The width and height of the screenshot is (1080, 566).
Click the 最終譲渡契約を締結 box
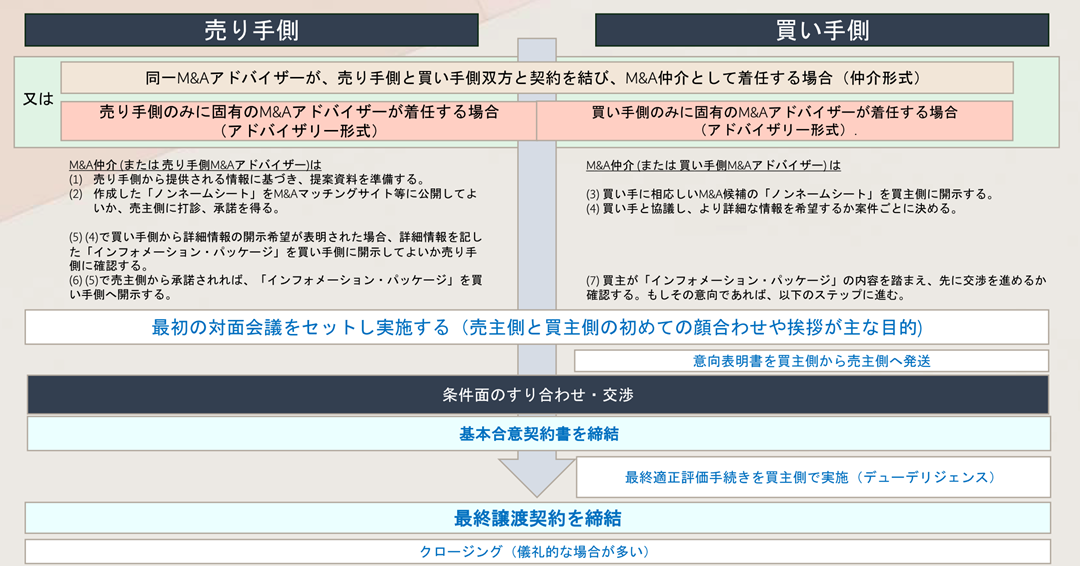point(537,518)
